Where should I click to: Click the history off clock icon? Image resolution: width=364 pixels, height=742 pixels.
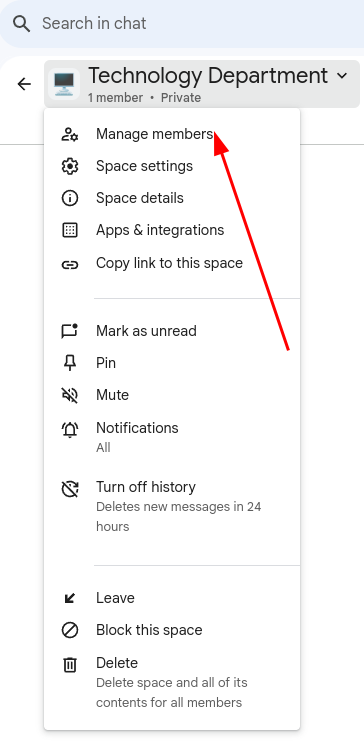click(x=70, y=488)
